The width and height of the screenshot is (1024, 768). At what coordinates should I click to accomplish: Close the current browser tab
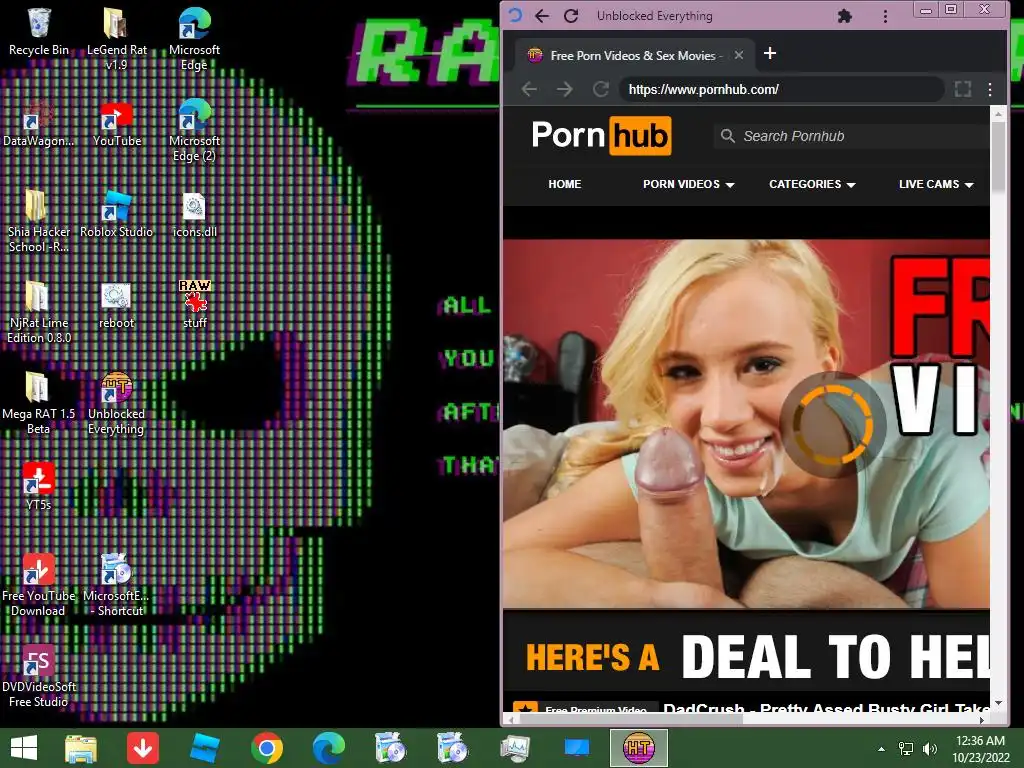(x=739, y=55)
